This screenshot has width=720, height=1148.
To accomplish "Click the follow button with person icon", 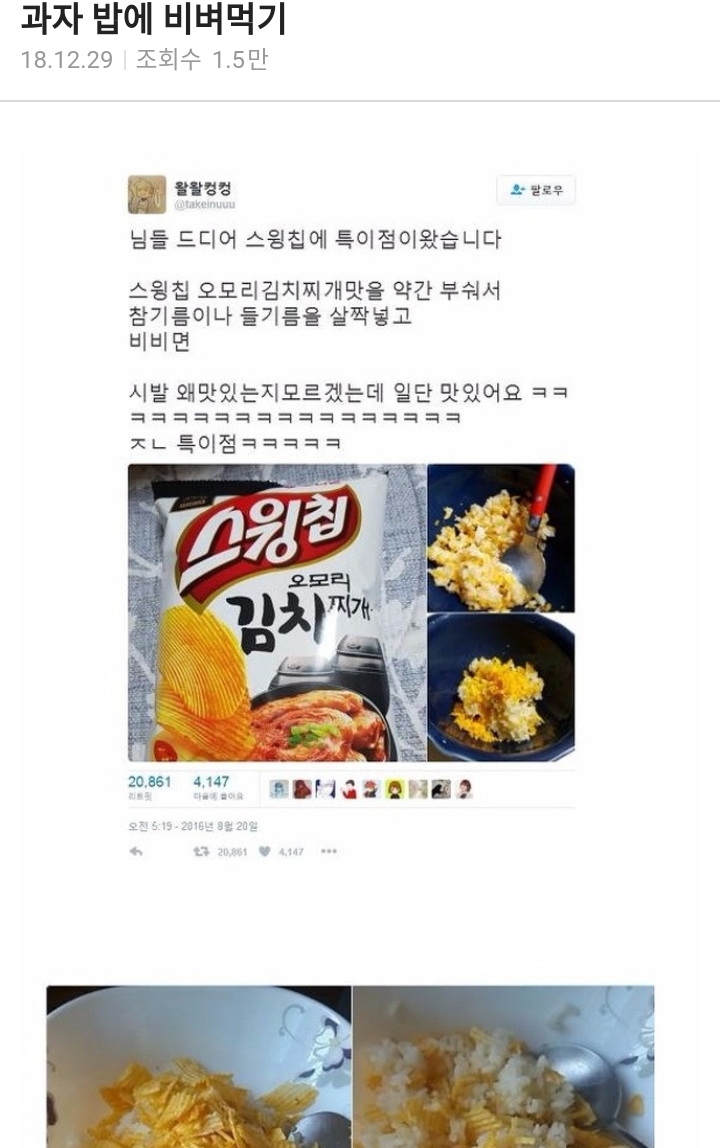I will (x=536, y=190).
